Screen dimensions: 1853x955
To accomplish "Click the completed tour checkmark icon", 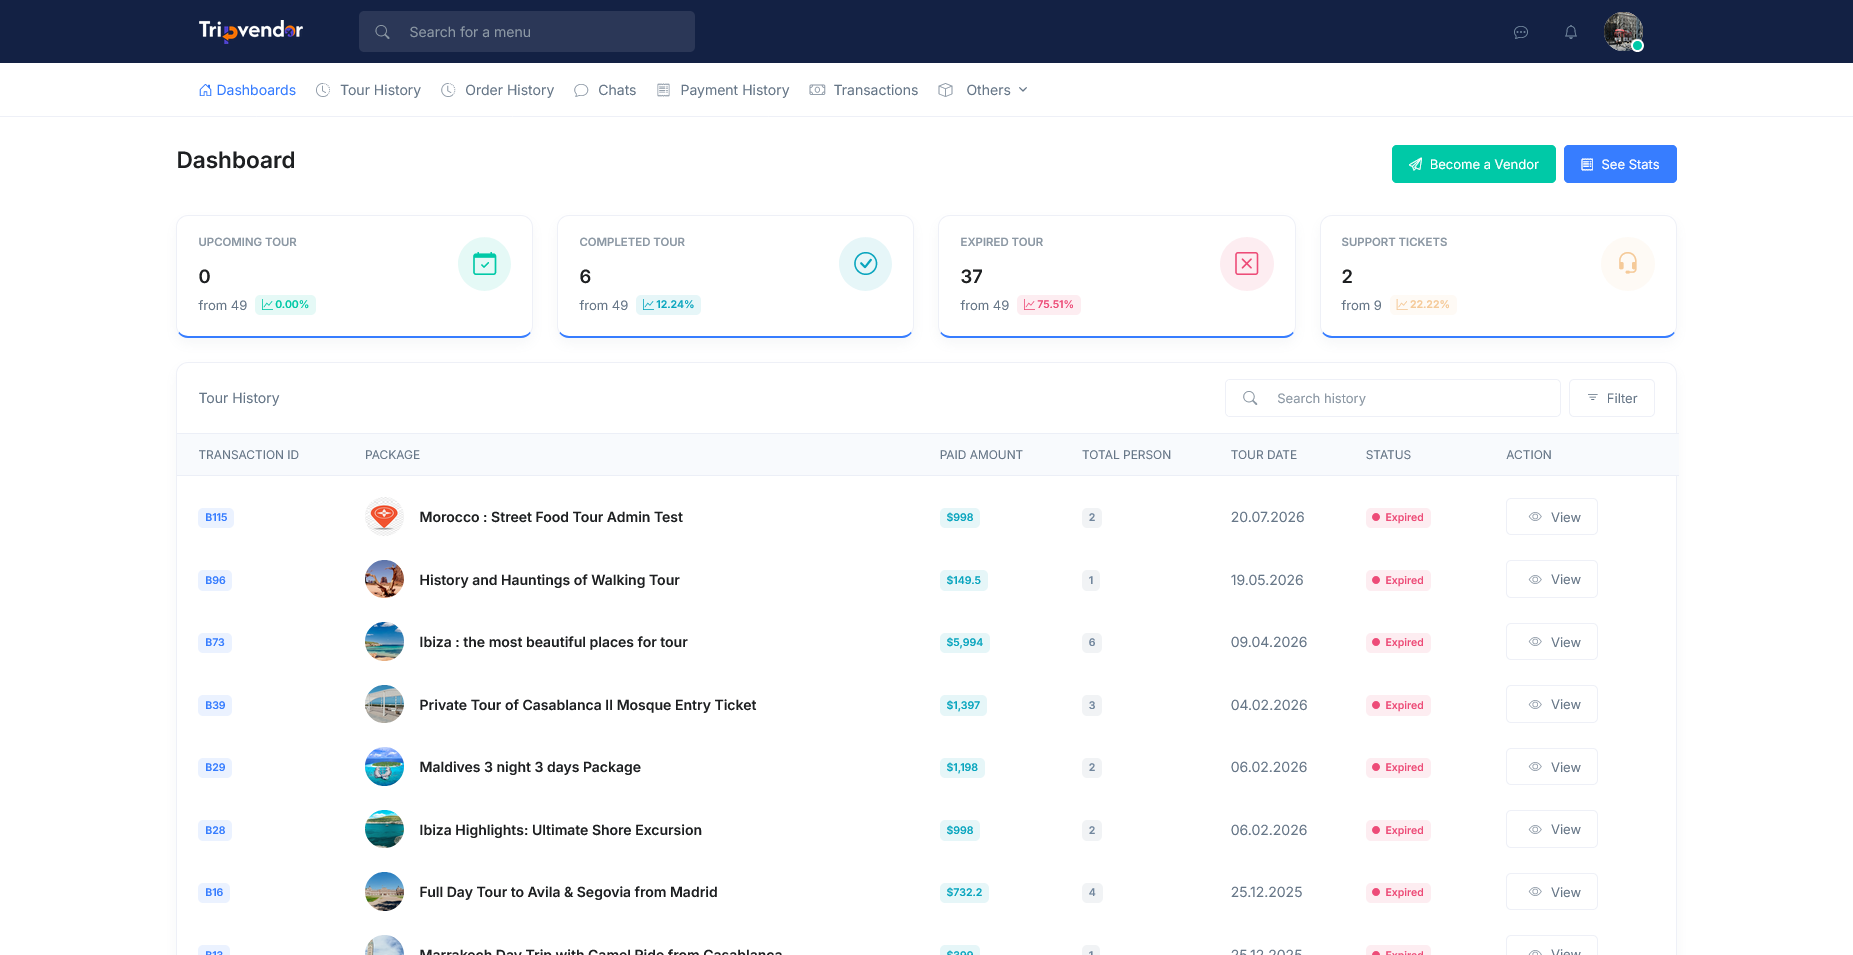I will click(866, 264).
